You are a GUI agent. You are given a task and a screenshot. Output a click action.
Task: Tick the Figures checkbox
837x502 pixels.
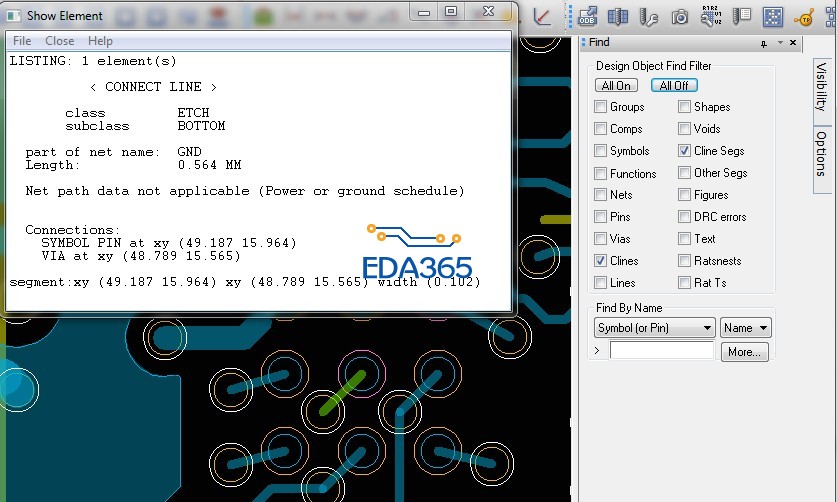(x=684, y=194)
